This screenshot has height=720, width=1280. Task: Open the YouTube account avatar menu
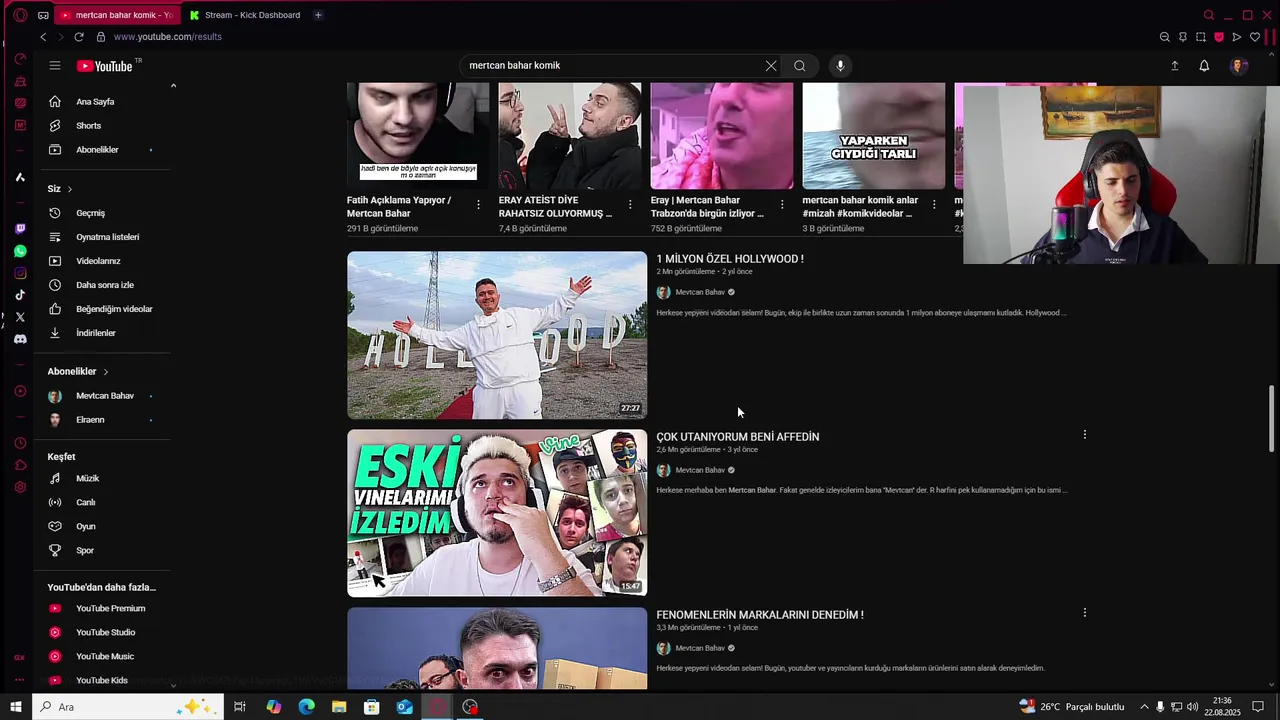pyautogui.click(x=1239, y=66)
